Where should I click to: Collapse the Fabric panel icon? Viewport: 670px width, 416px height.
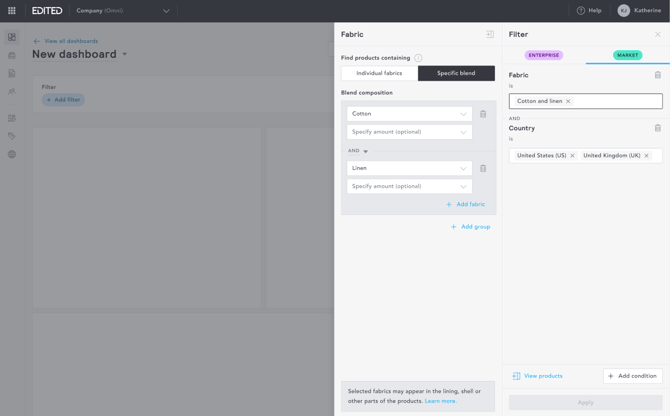click(490, 34)
